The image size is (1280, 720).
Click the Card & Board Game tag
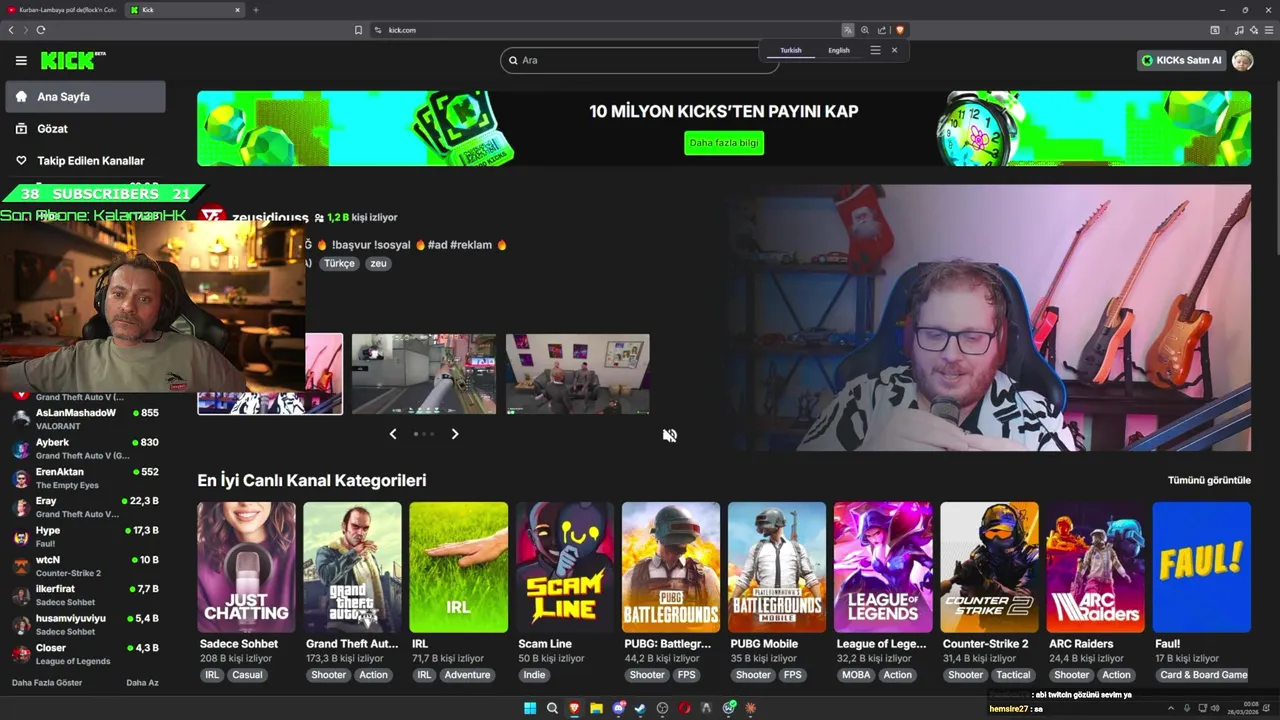1204,675
